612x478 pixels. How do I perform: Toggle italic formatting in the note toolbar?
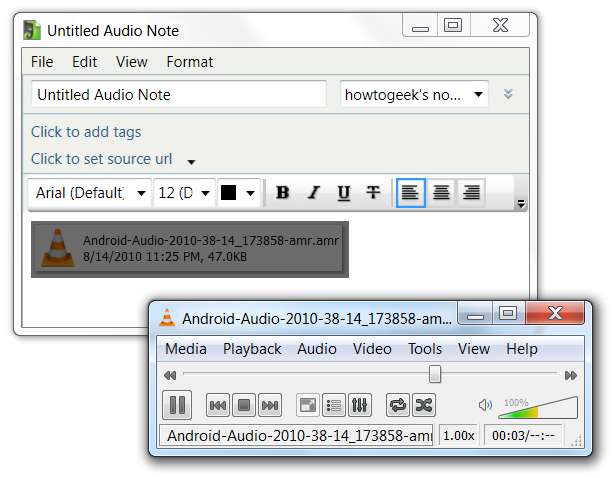(313, 192)
